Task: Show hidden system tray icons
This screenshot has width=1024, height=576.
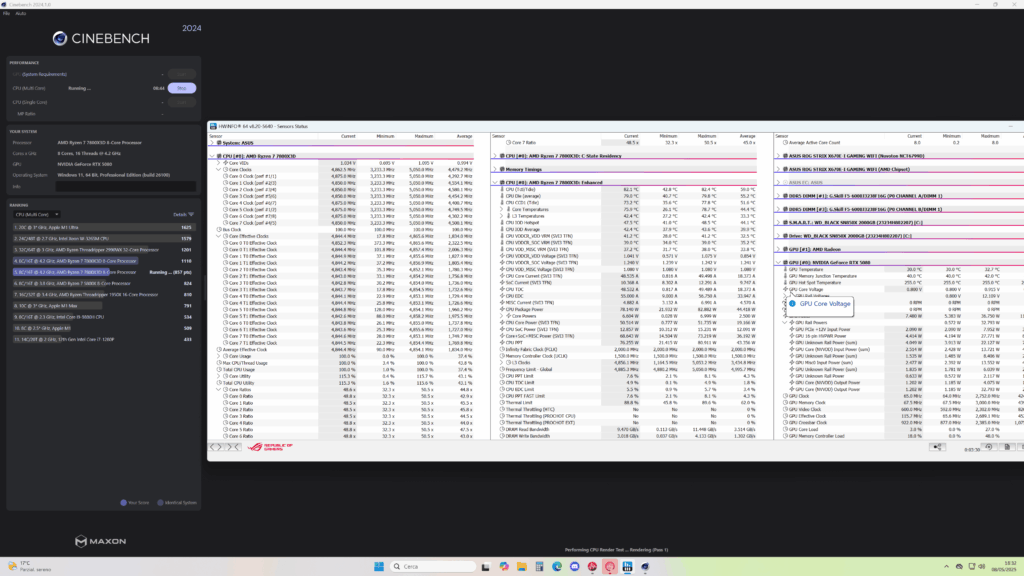Action: (x=946, y=566)
